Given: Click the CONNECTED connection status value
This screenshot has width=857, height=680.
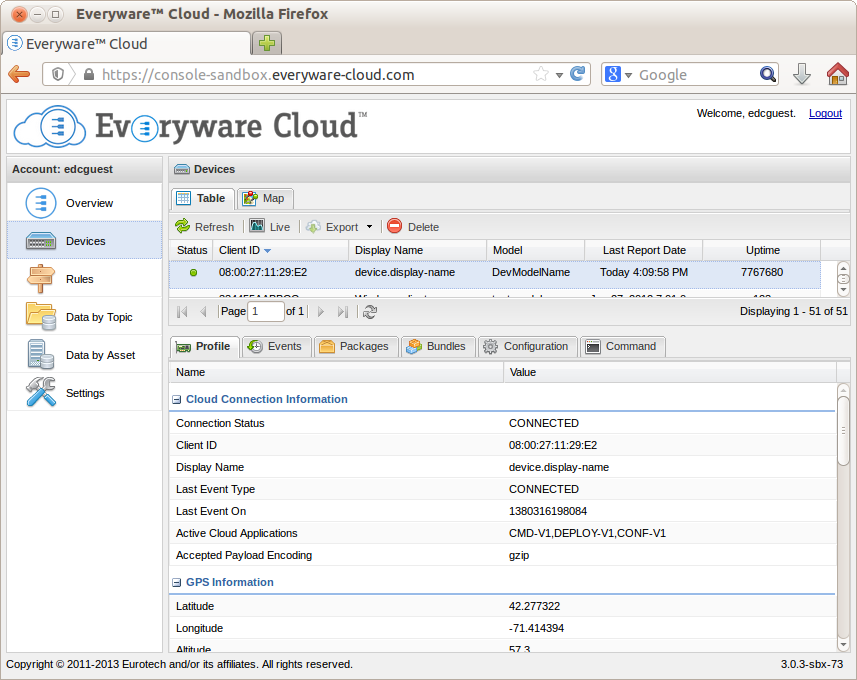Looking at the screenshot, I should (x=543, y=424).
